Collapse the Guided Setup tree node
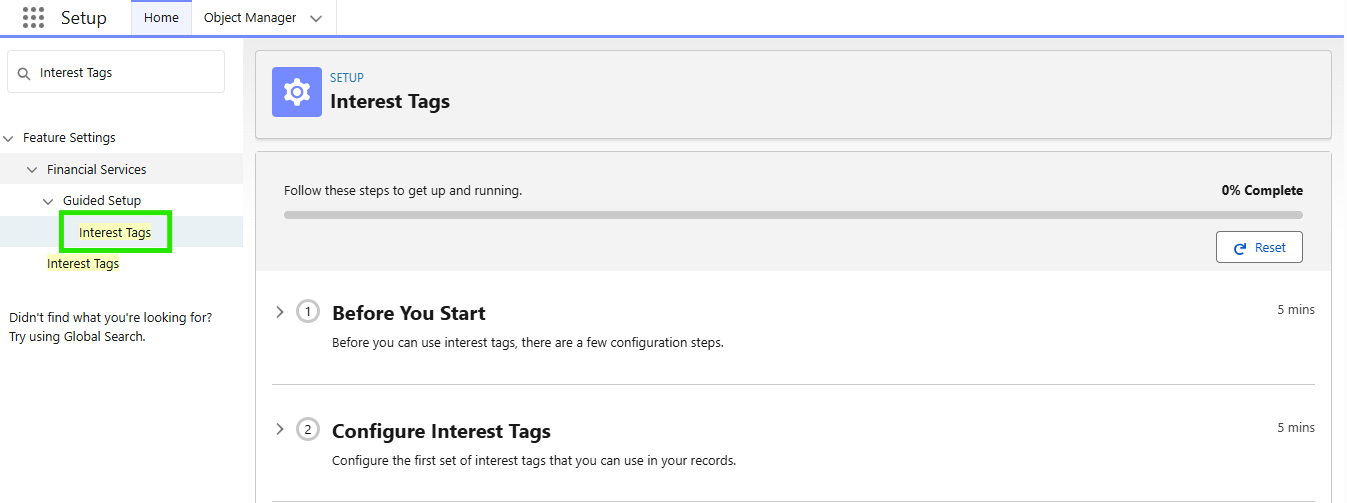 pos(48,201)
